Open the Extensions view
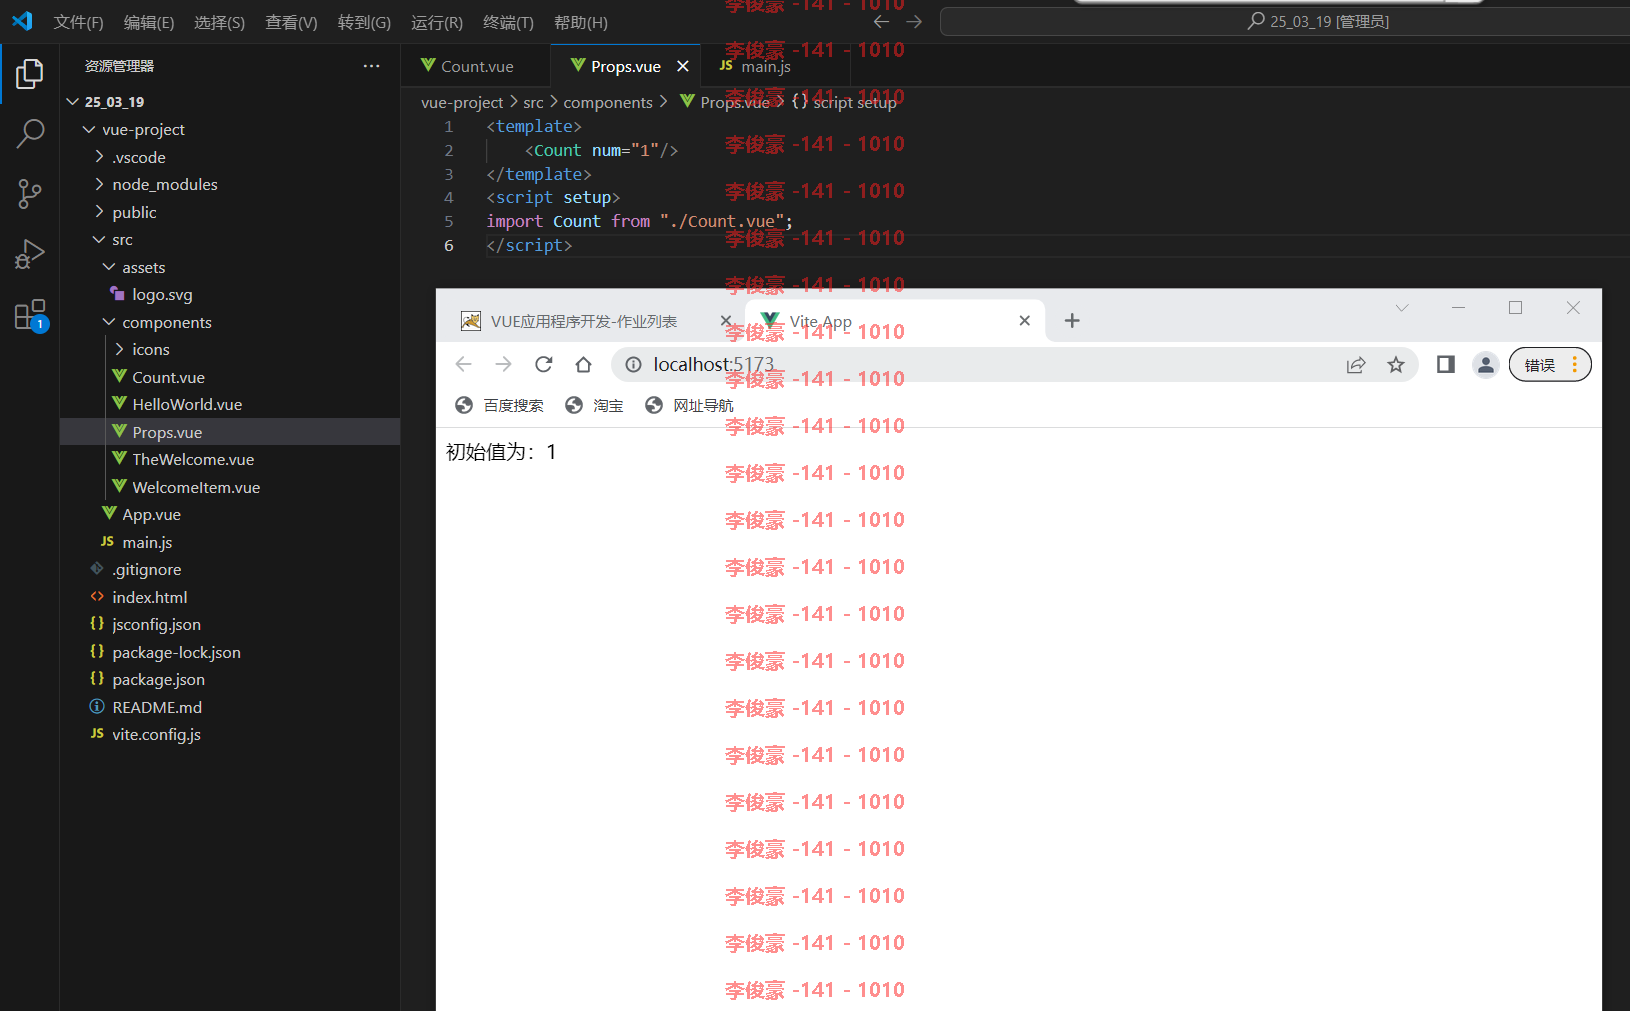Viewport: 1630px width, 1011px height. pos(30,315)
